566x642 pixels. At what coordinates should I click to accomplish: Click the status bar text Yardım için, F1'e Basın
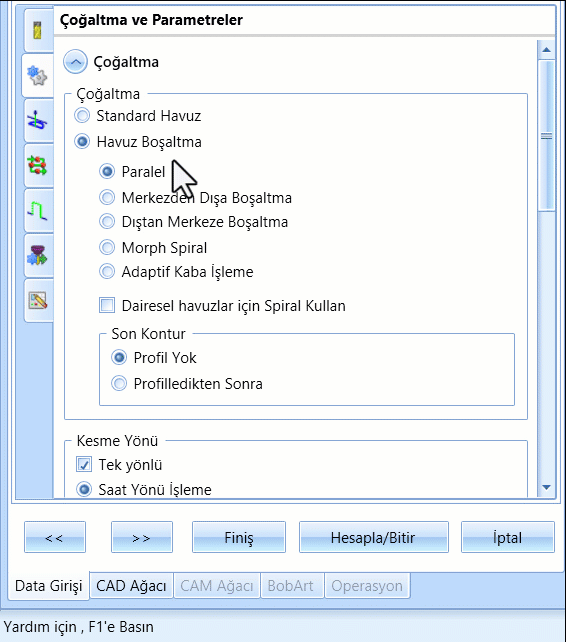point(79,626)
